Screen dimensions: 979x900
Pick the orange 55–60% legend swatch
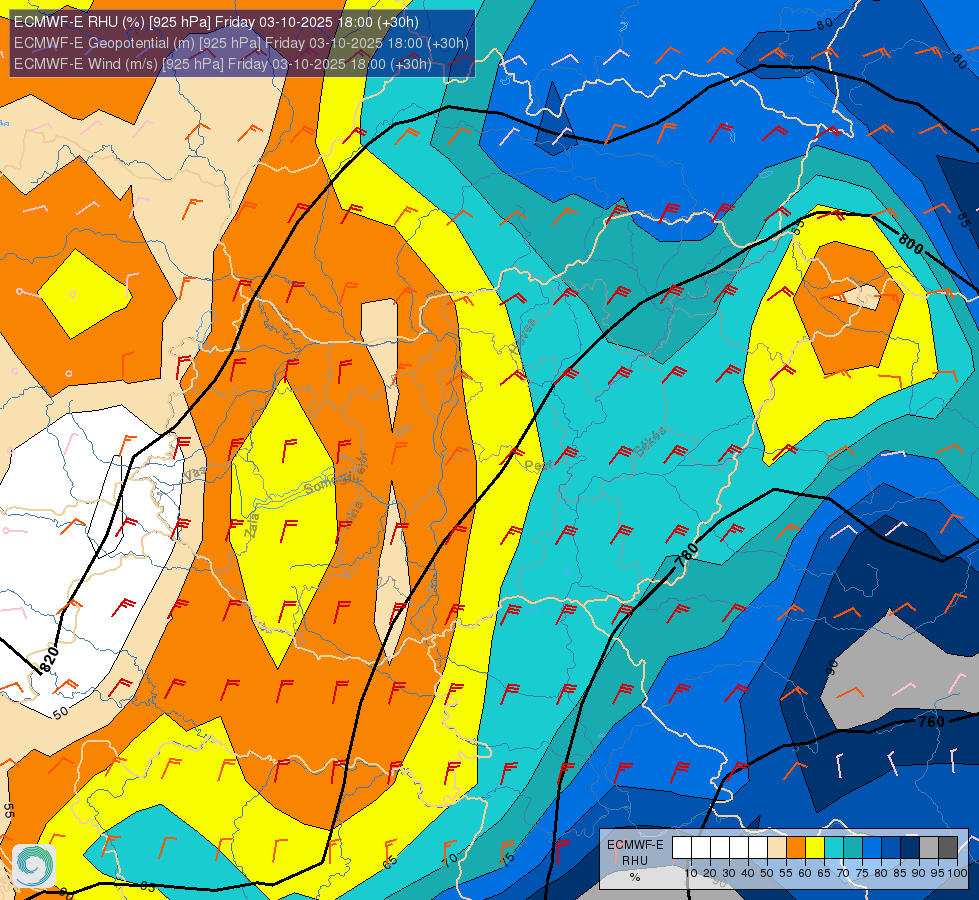tap(795, 848)
